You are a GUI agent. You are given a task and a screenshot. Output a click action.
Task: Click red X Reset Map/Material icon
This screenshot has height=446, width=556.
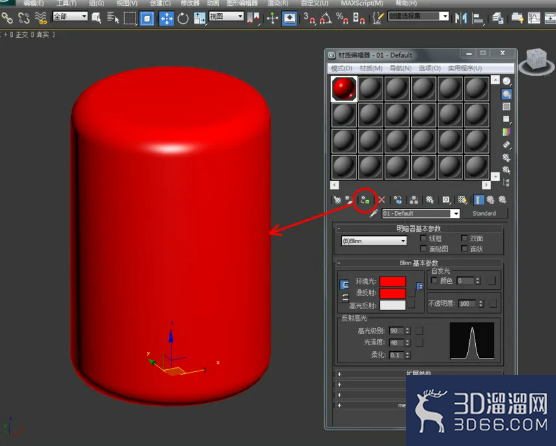coord(382,200)
